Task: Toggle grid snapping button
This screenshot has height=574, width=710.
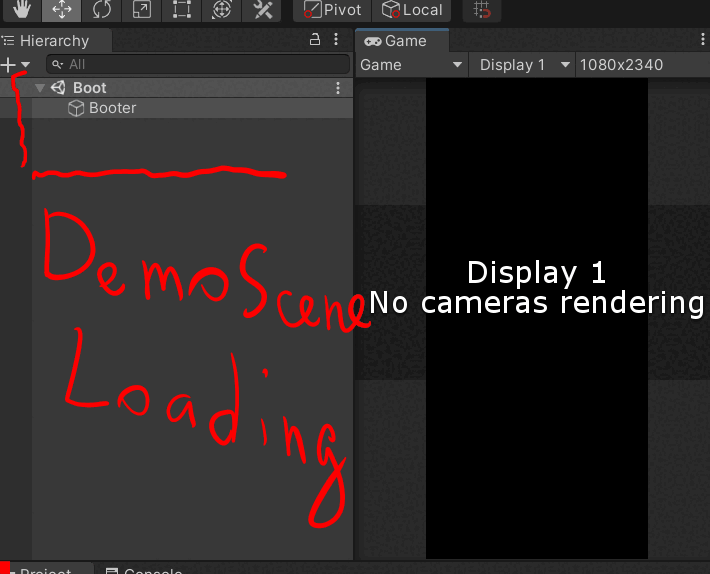Action: click(x=482, y=10)
